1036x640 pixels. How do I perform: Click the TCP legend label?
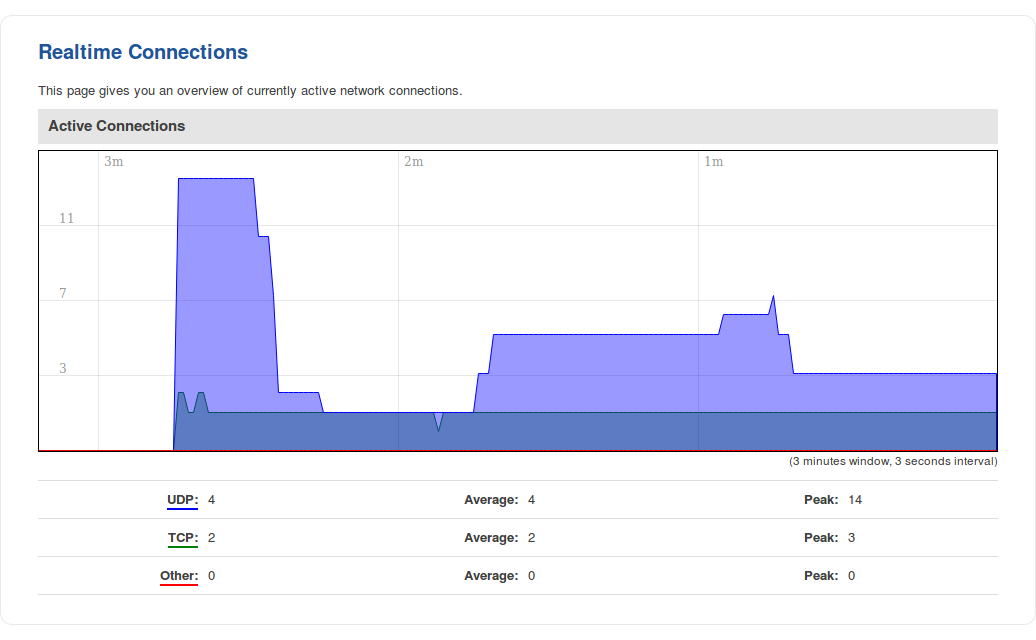point(182,537)
